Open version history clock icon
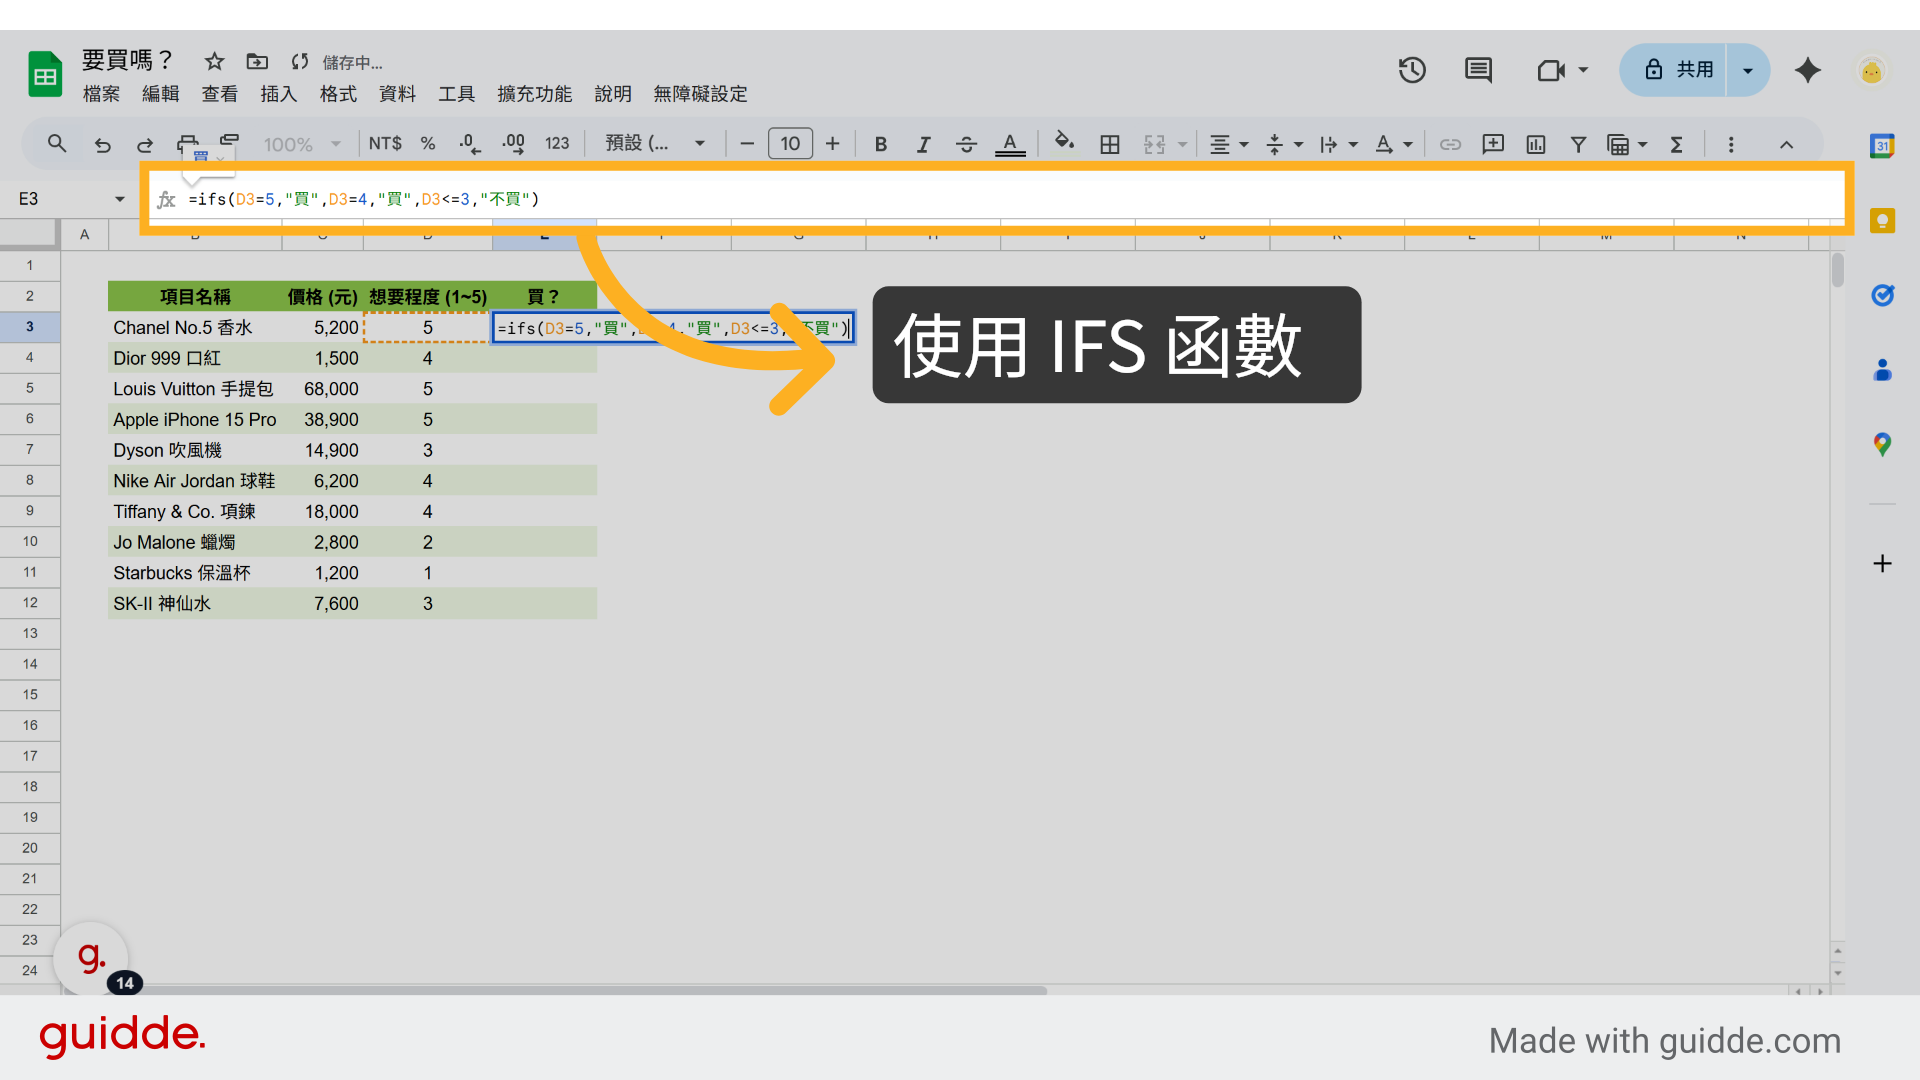Screen dimensions: 1920x1080 (1411, 70)
